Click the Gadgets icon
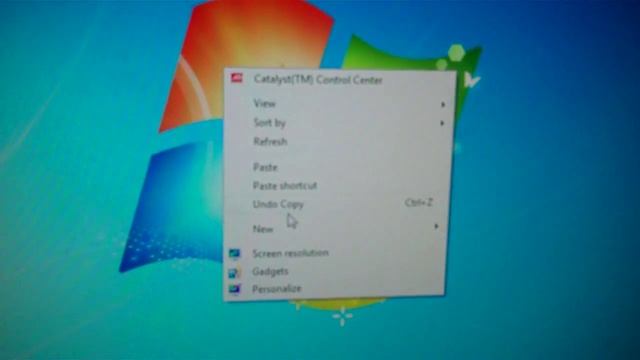Image resolution: width=640 pixels, height=360 pixels. click(x=235, y=273)
